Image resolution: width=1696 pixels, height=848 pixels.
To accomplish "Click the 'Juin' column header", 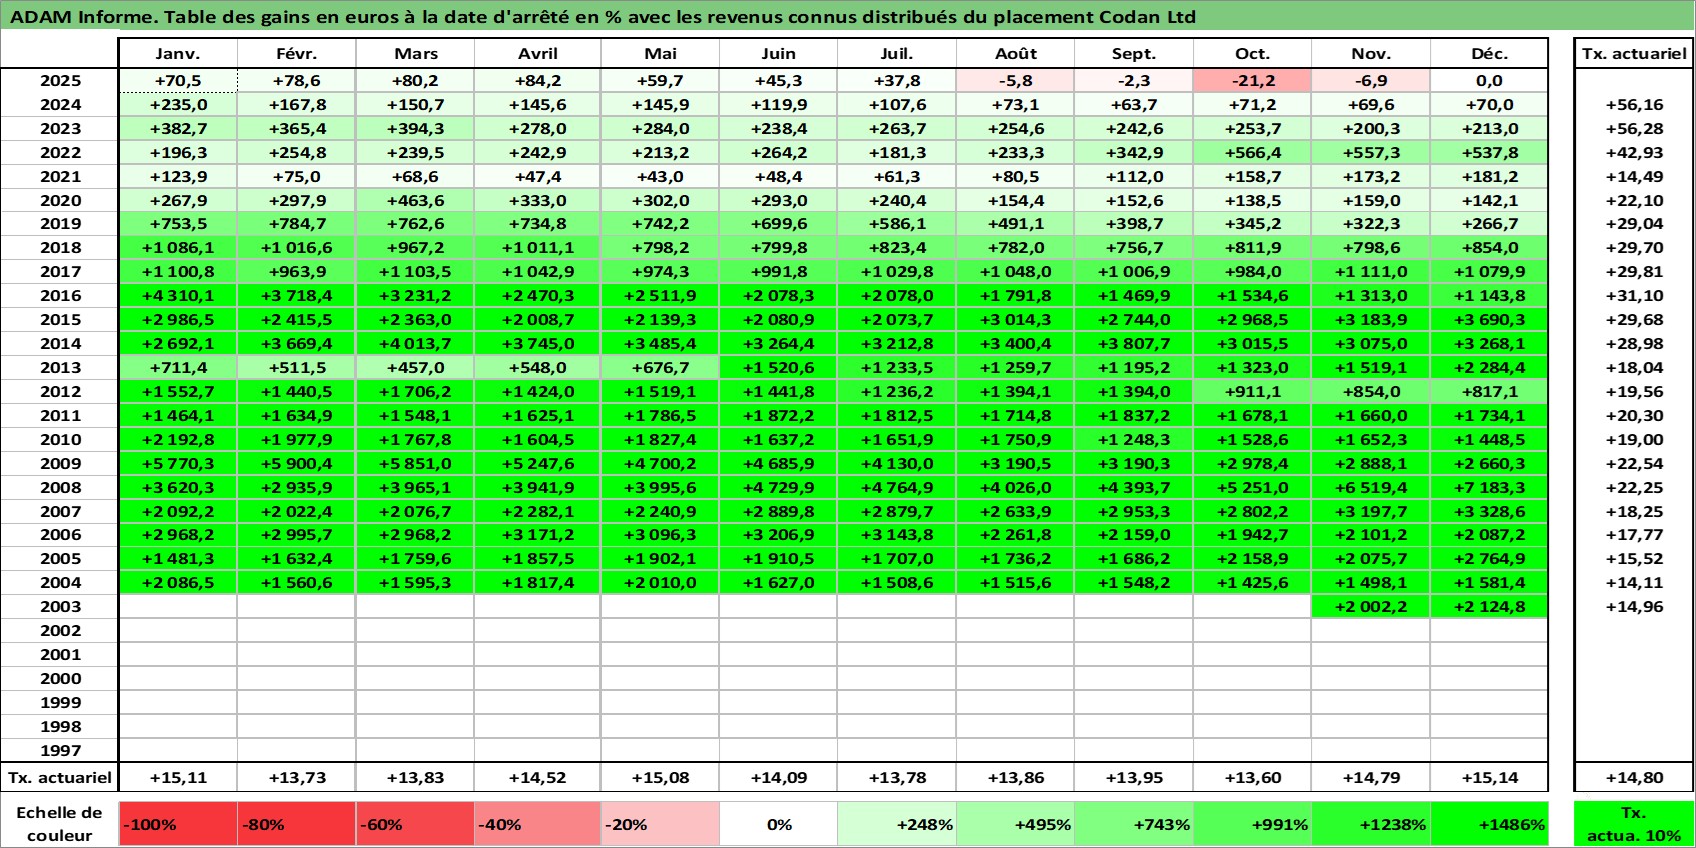I will [x=778, y=54].
